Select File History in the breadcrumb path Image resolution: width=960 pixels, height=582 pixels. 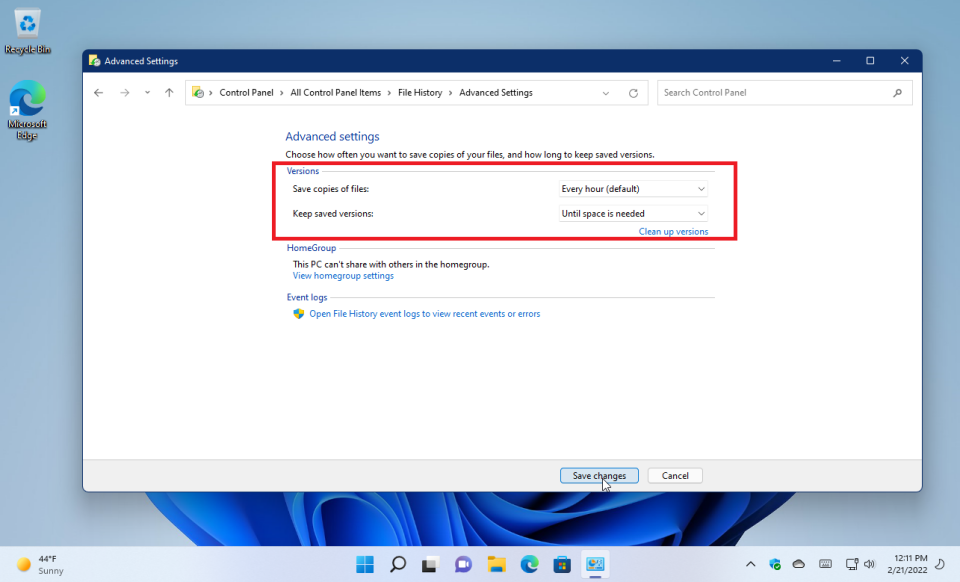(420, 92)
